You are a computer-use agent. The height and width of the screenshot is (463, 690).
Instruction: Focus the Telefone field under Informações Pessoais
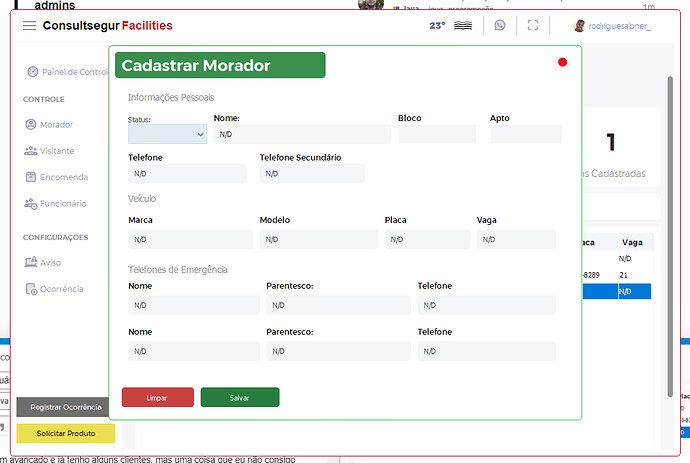(x=187, y=173)
